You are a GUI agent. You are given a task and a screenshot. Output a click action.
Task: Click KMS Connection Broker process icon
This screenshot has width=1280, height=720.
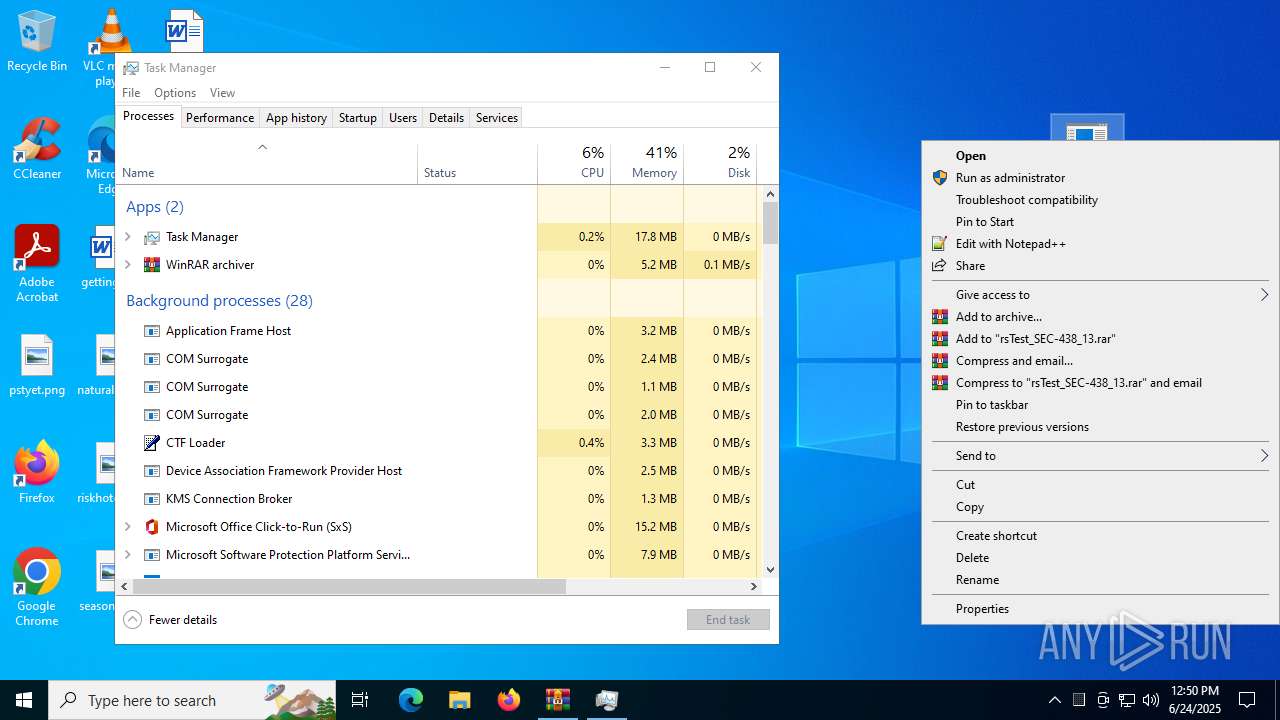click(152, 499)
